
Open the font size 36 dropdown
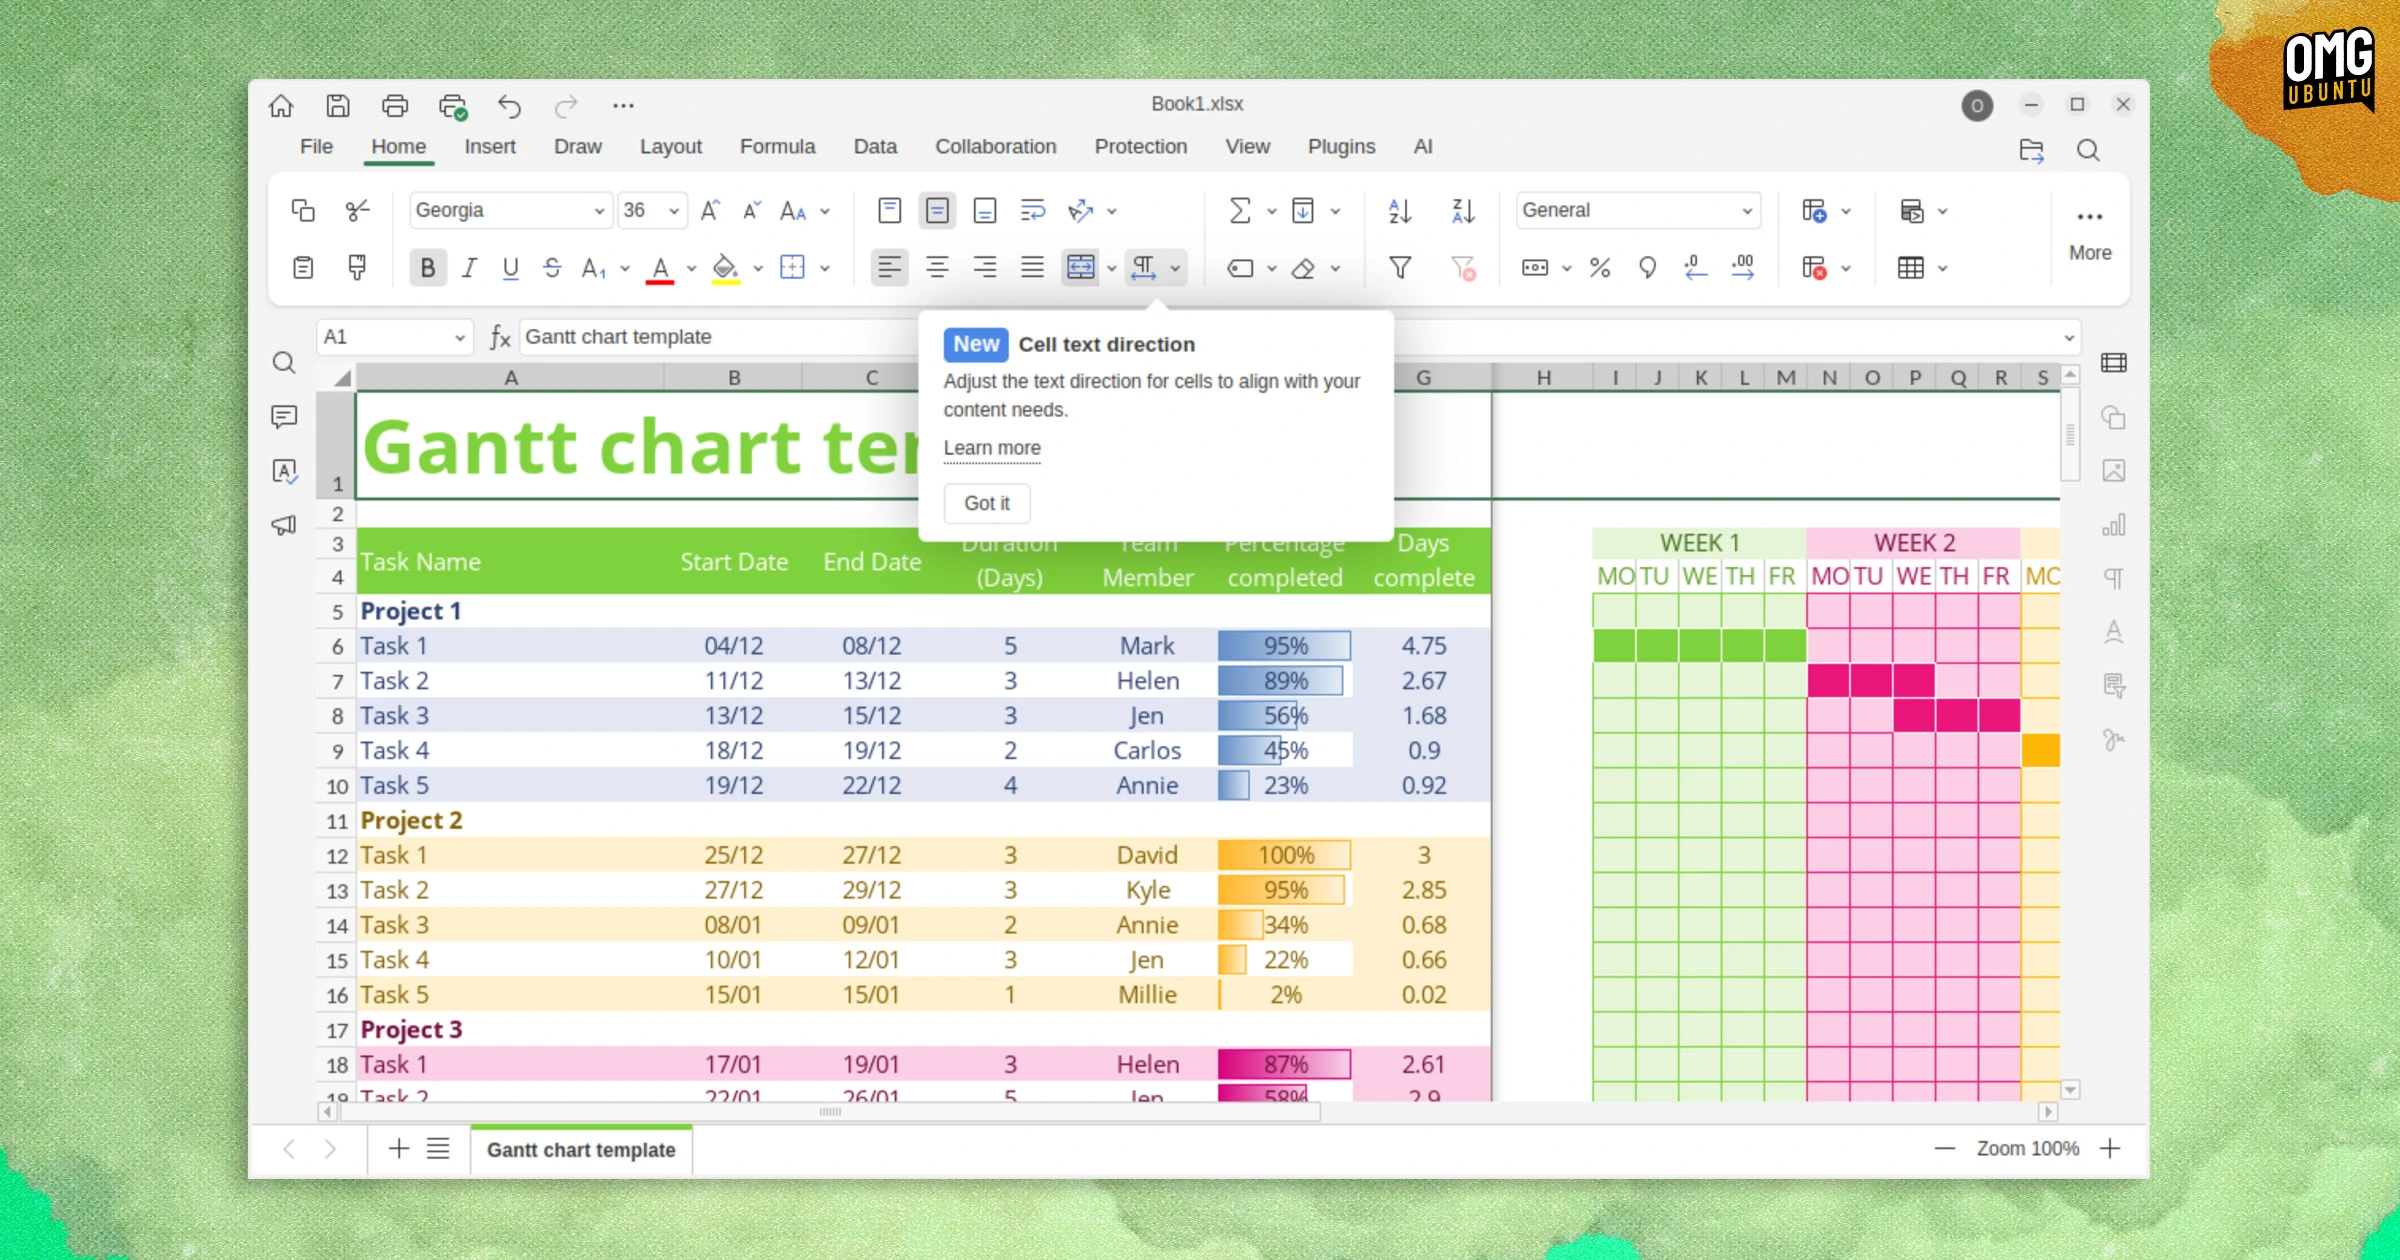[674, 211]
